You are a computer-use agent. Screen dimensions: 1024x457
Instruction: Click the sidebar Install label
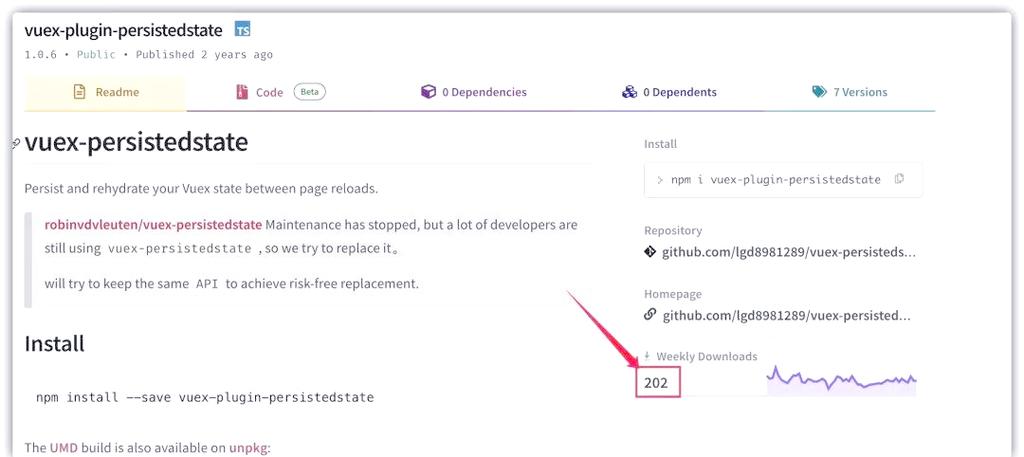click(x=660, y=144)
